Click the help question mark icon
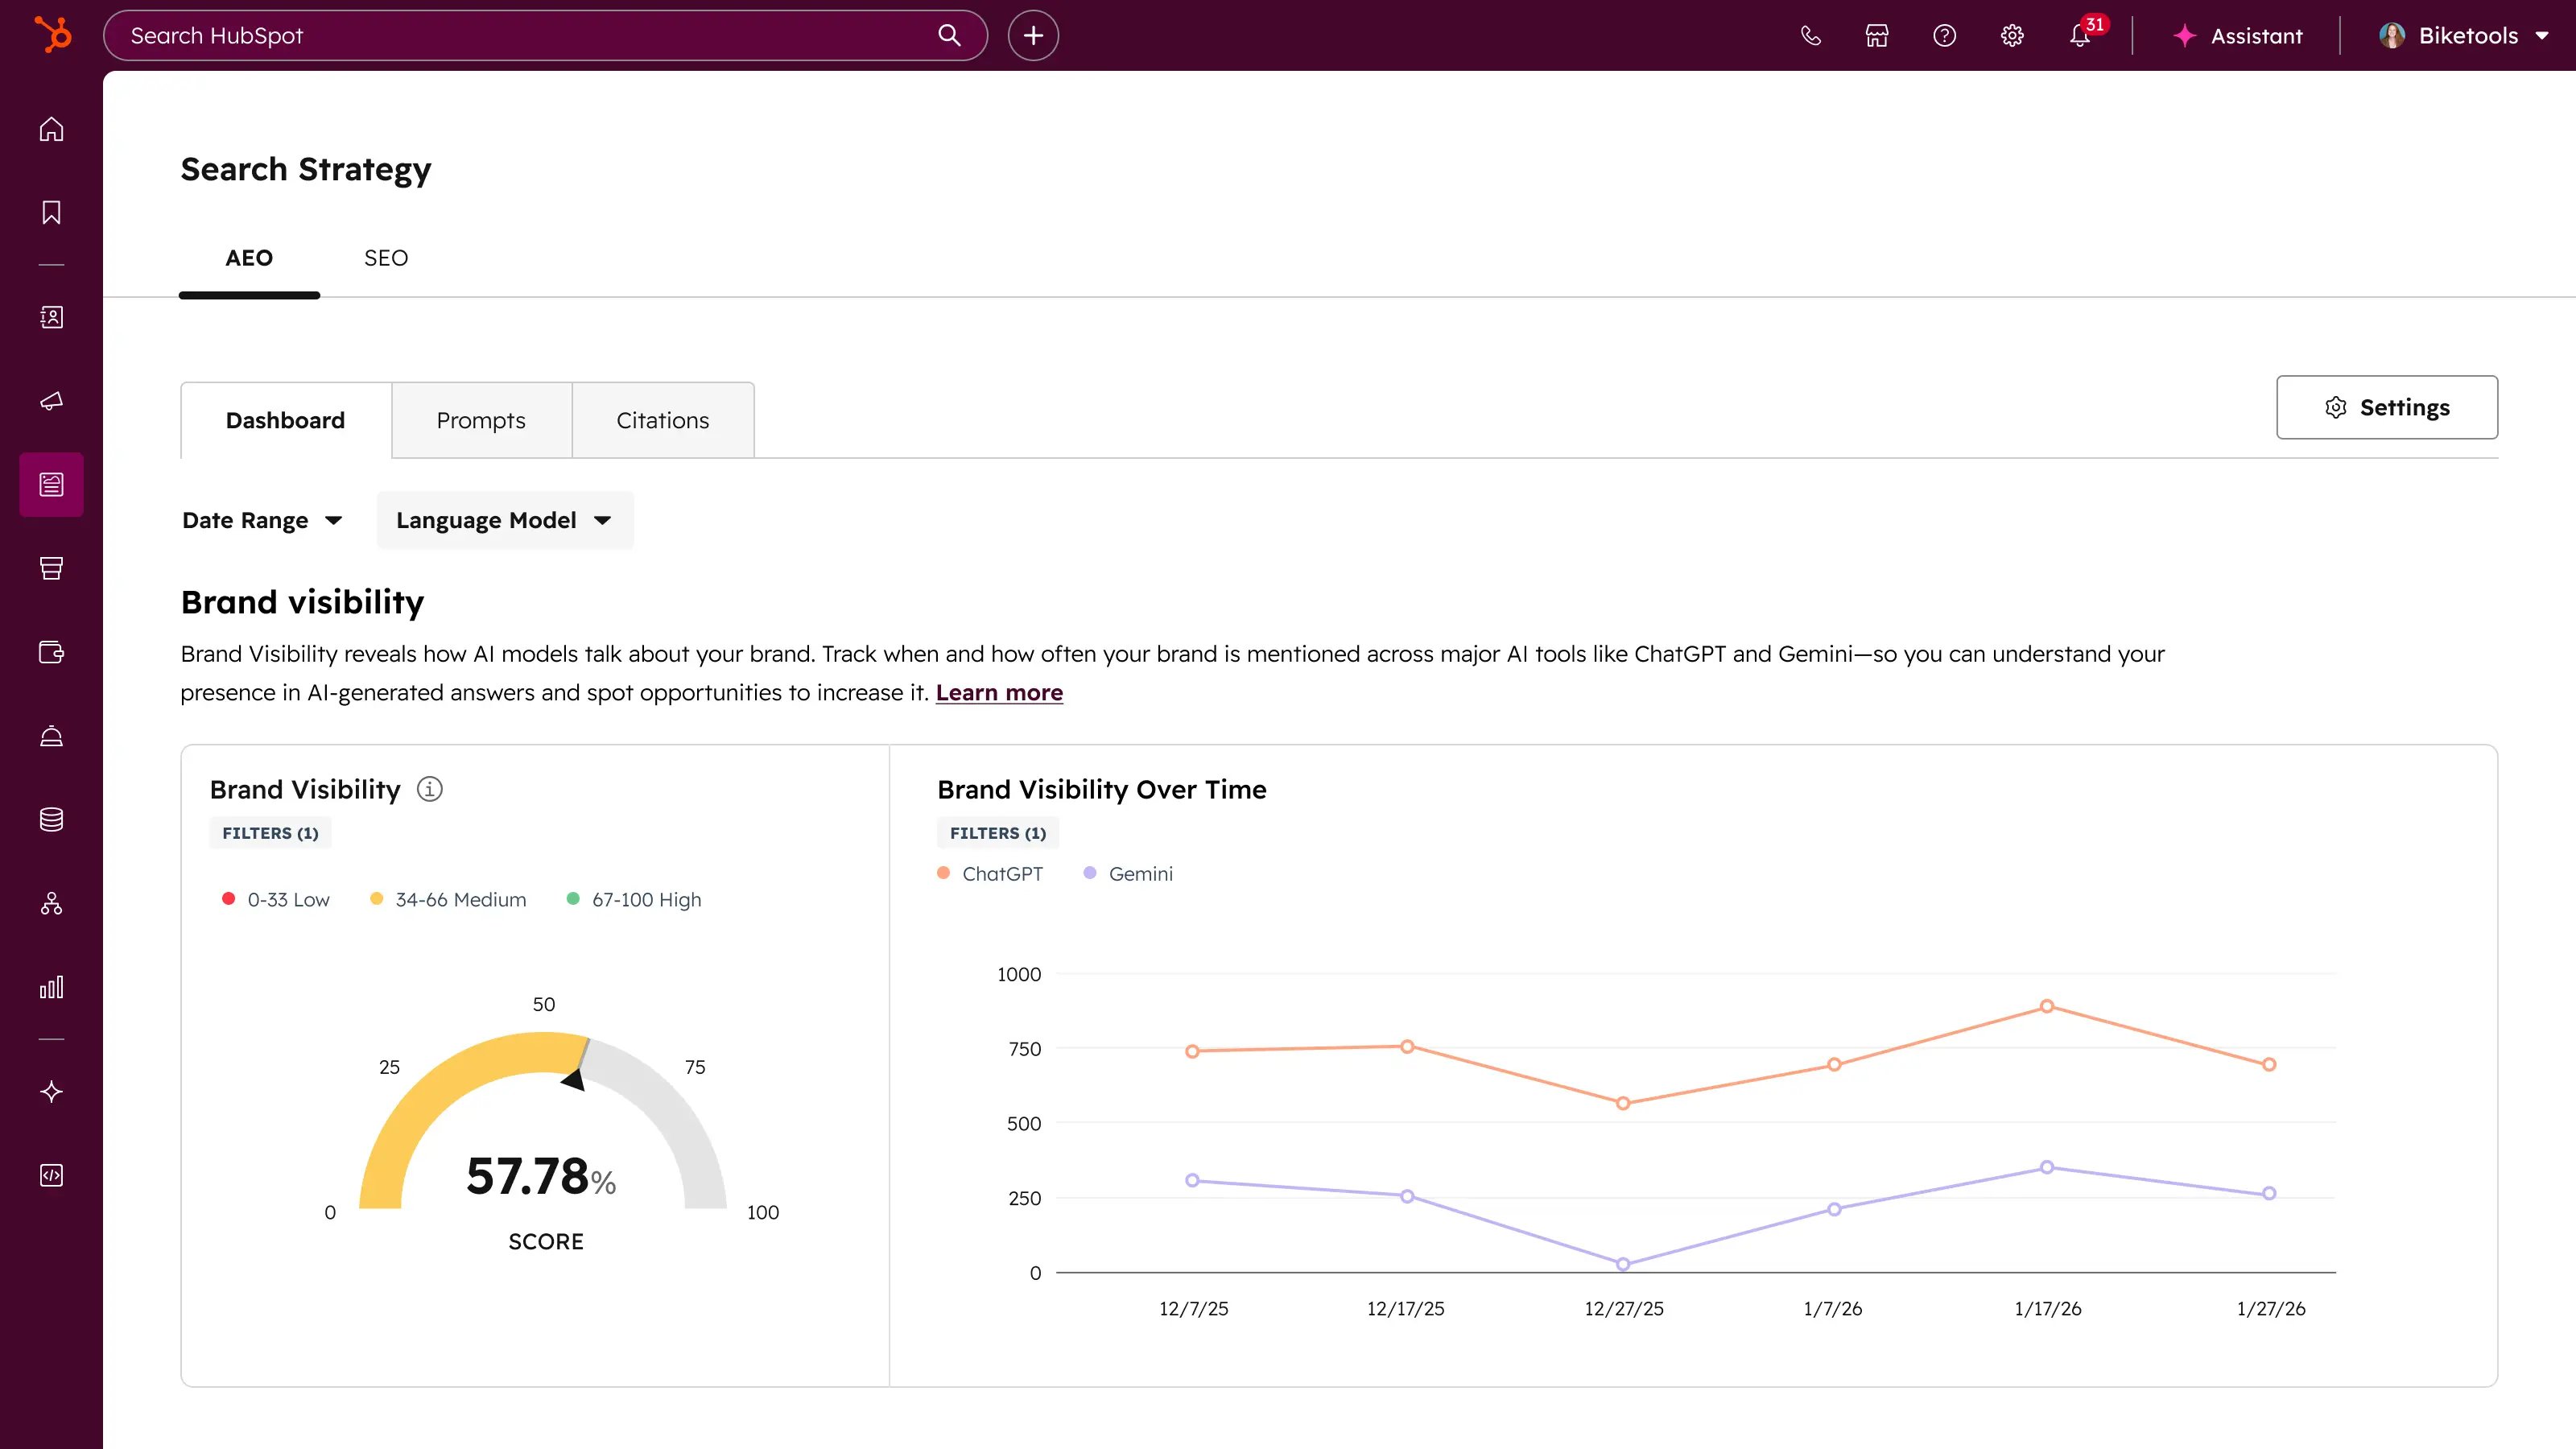The width and height of the screenshot is (2576, 1449). [1944, 36]
